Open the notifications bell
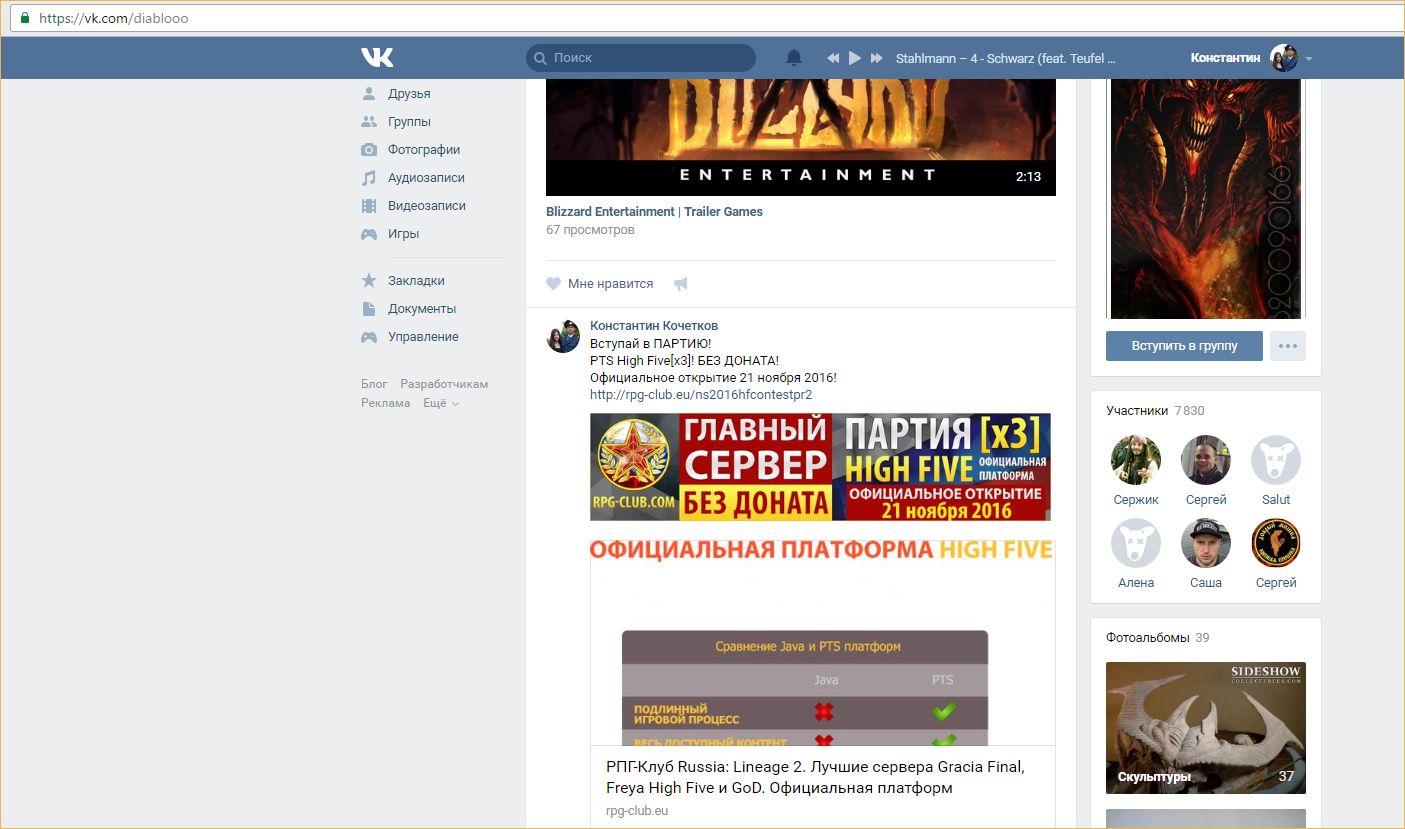The image size is (1405, 829). tap(794, 58)
